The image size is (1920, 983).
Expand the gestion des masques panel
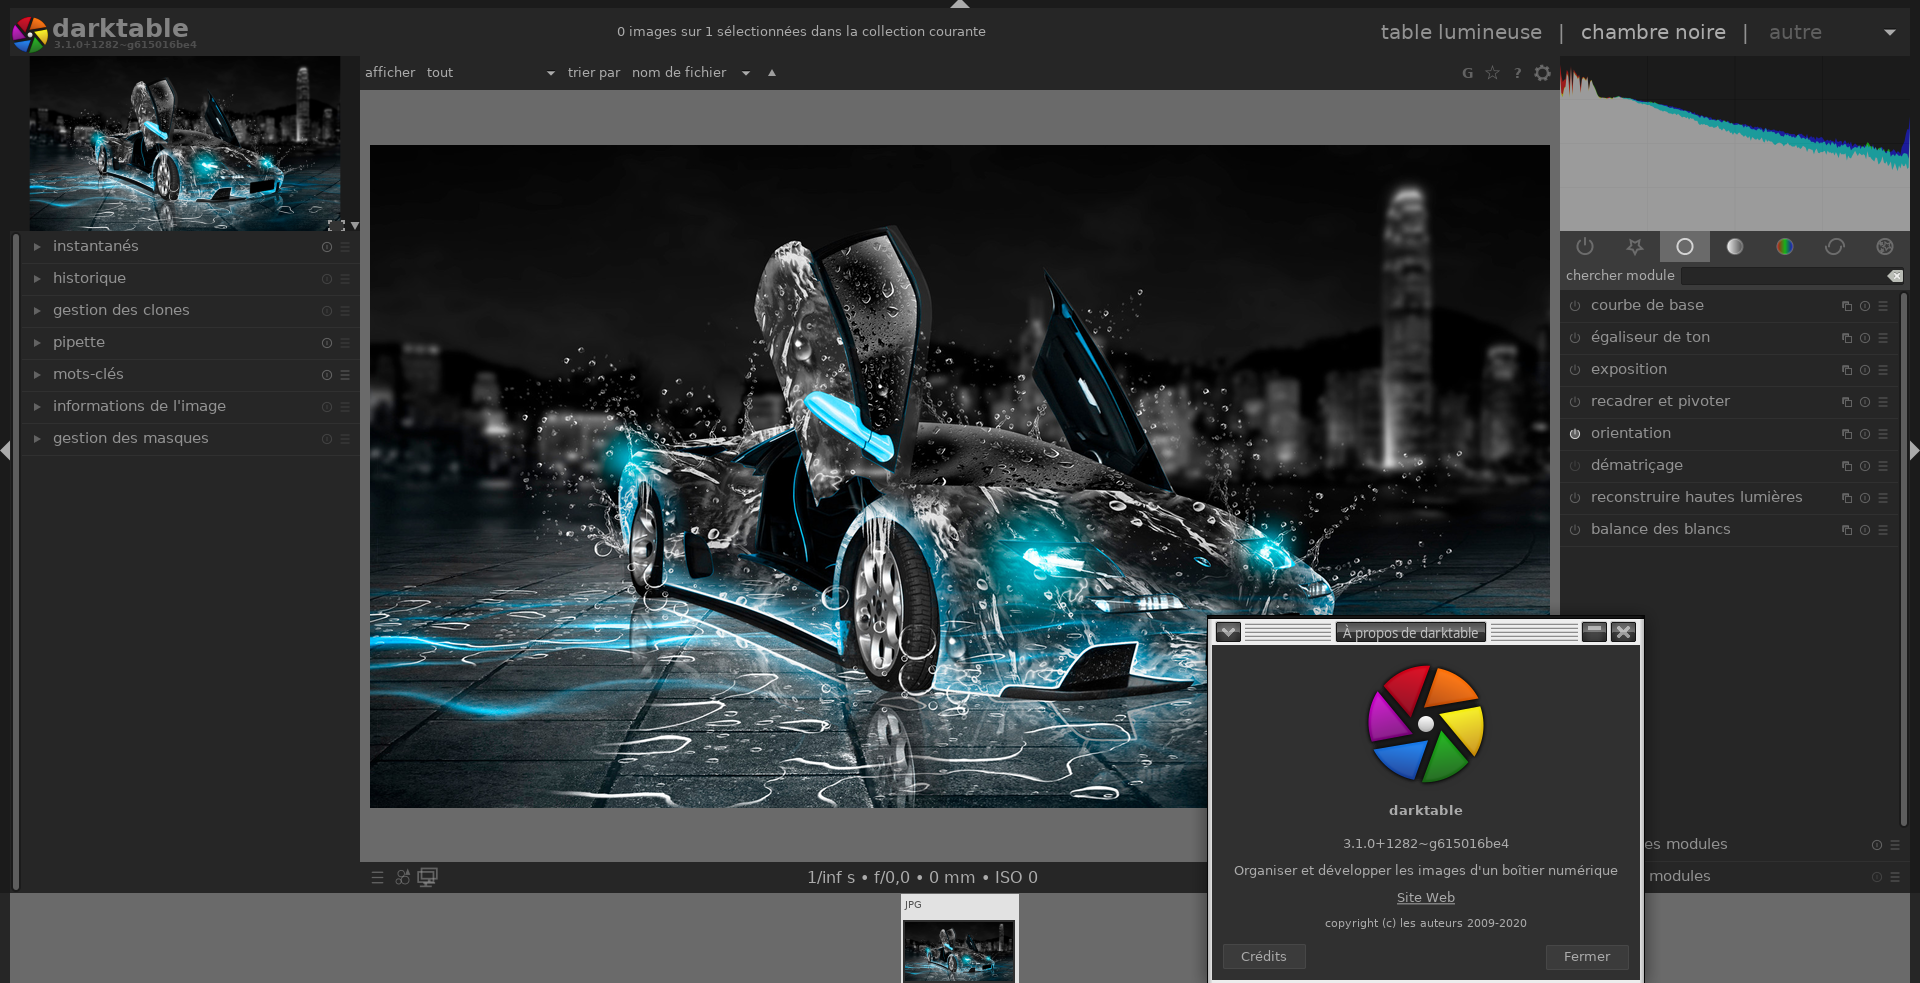coord(37,439)
